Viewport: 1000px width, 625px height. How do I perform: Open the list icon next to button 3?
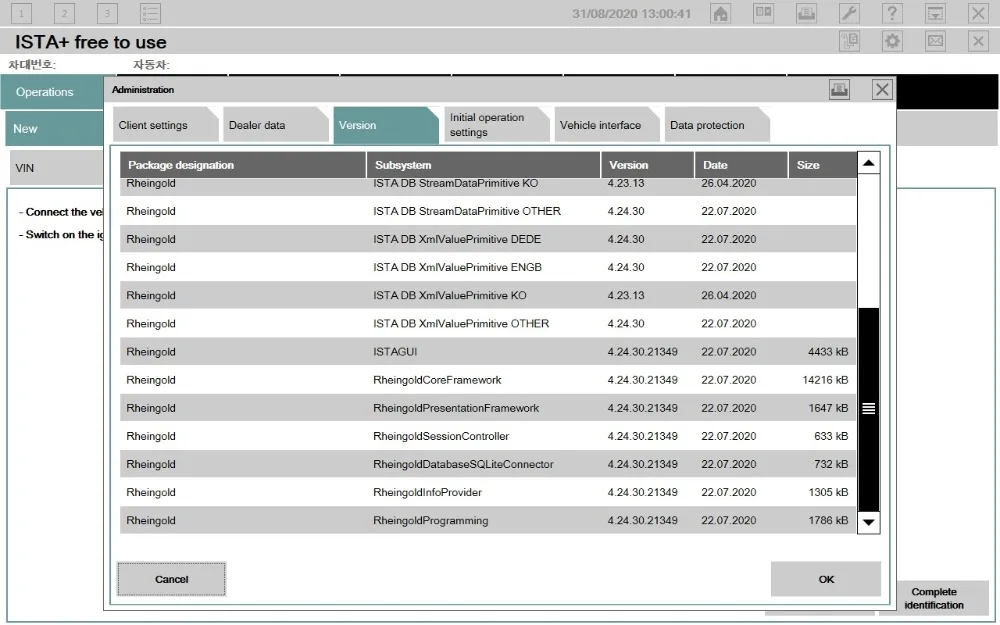coord(151,13)
